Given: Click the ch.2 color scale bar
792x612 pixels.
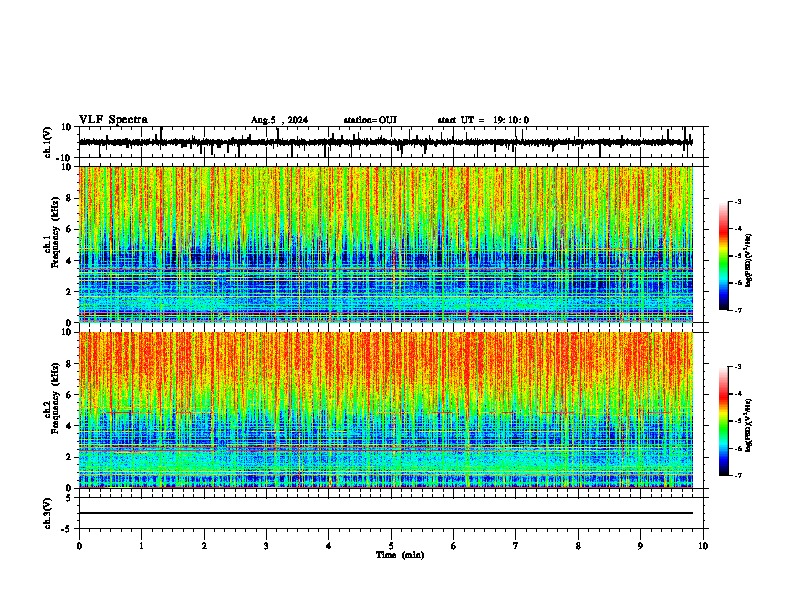Looking at the screenshot, I should (724, 421).
